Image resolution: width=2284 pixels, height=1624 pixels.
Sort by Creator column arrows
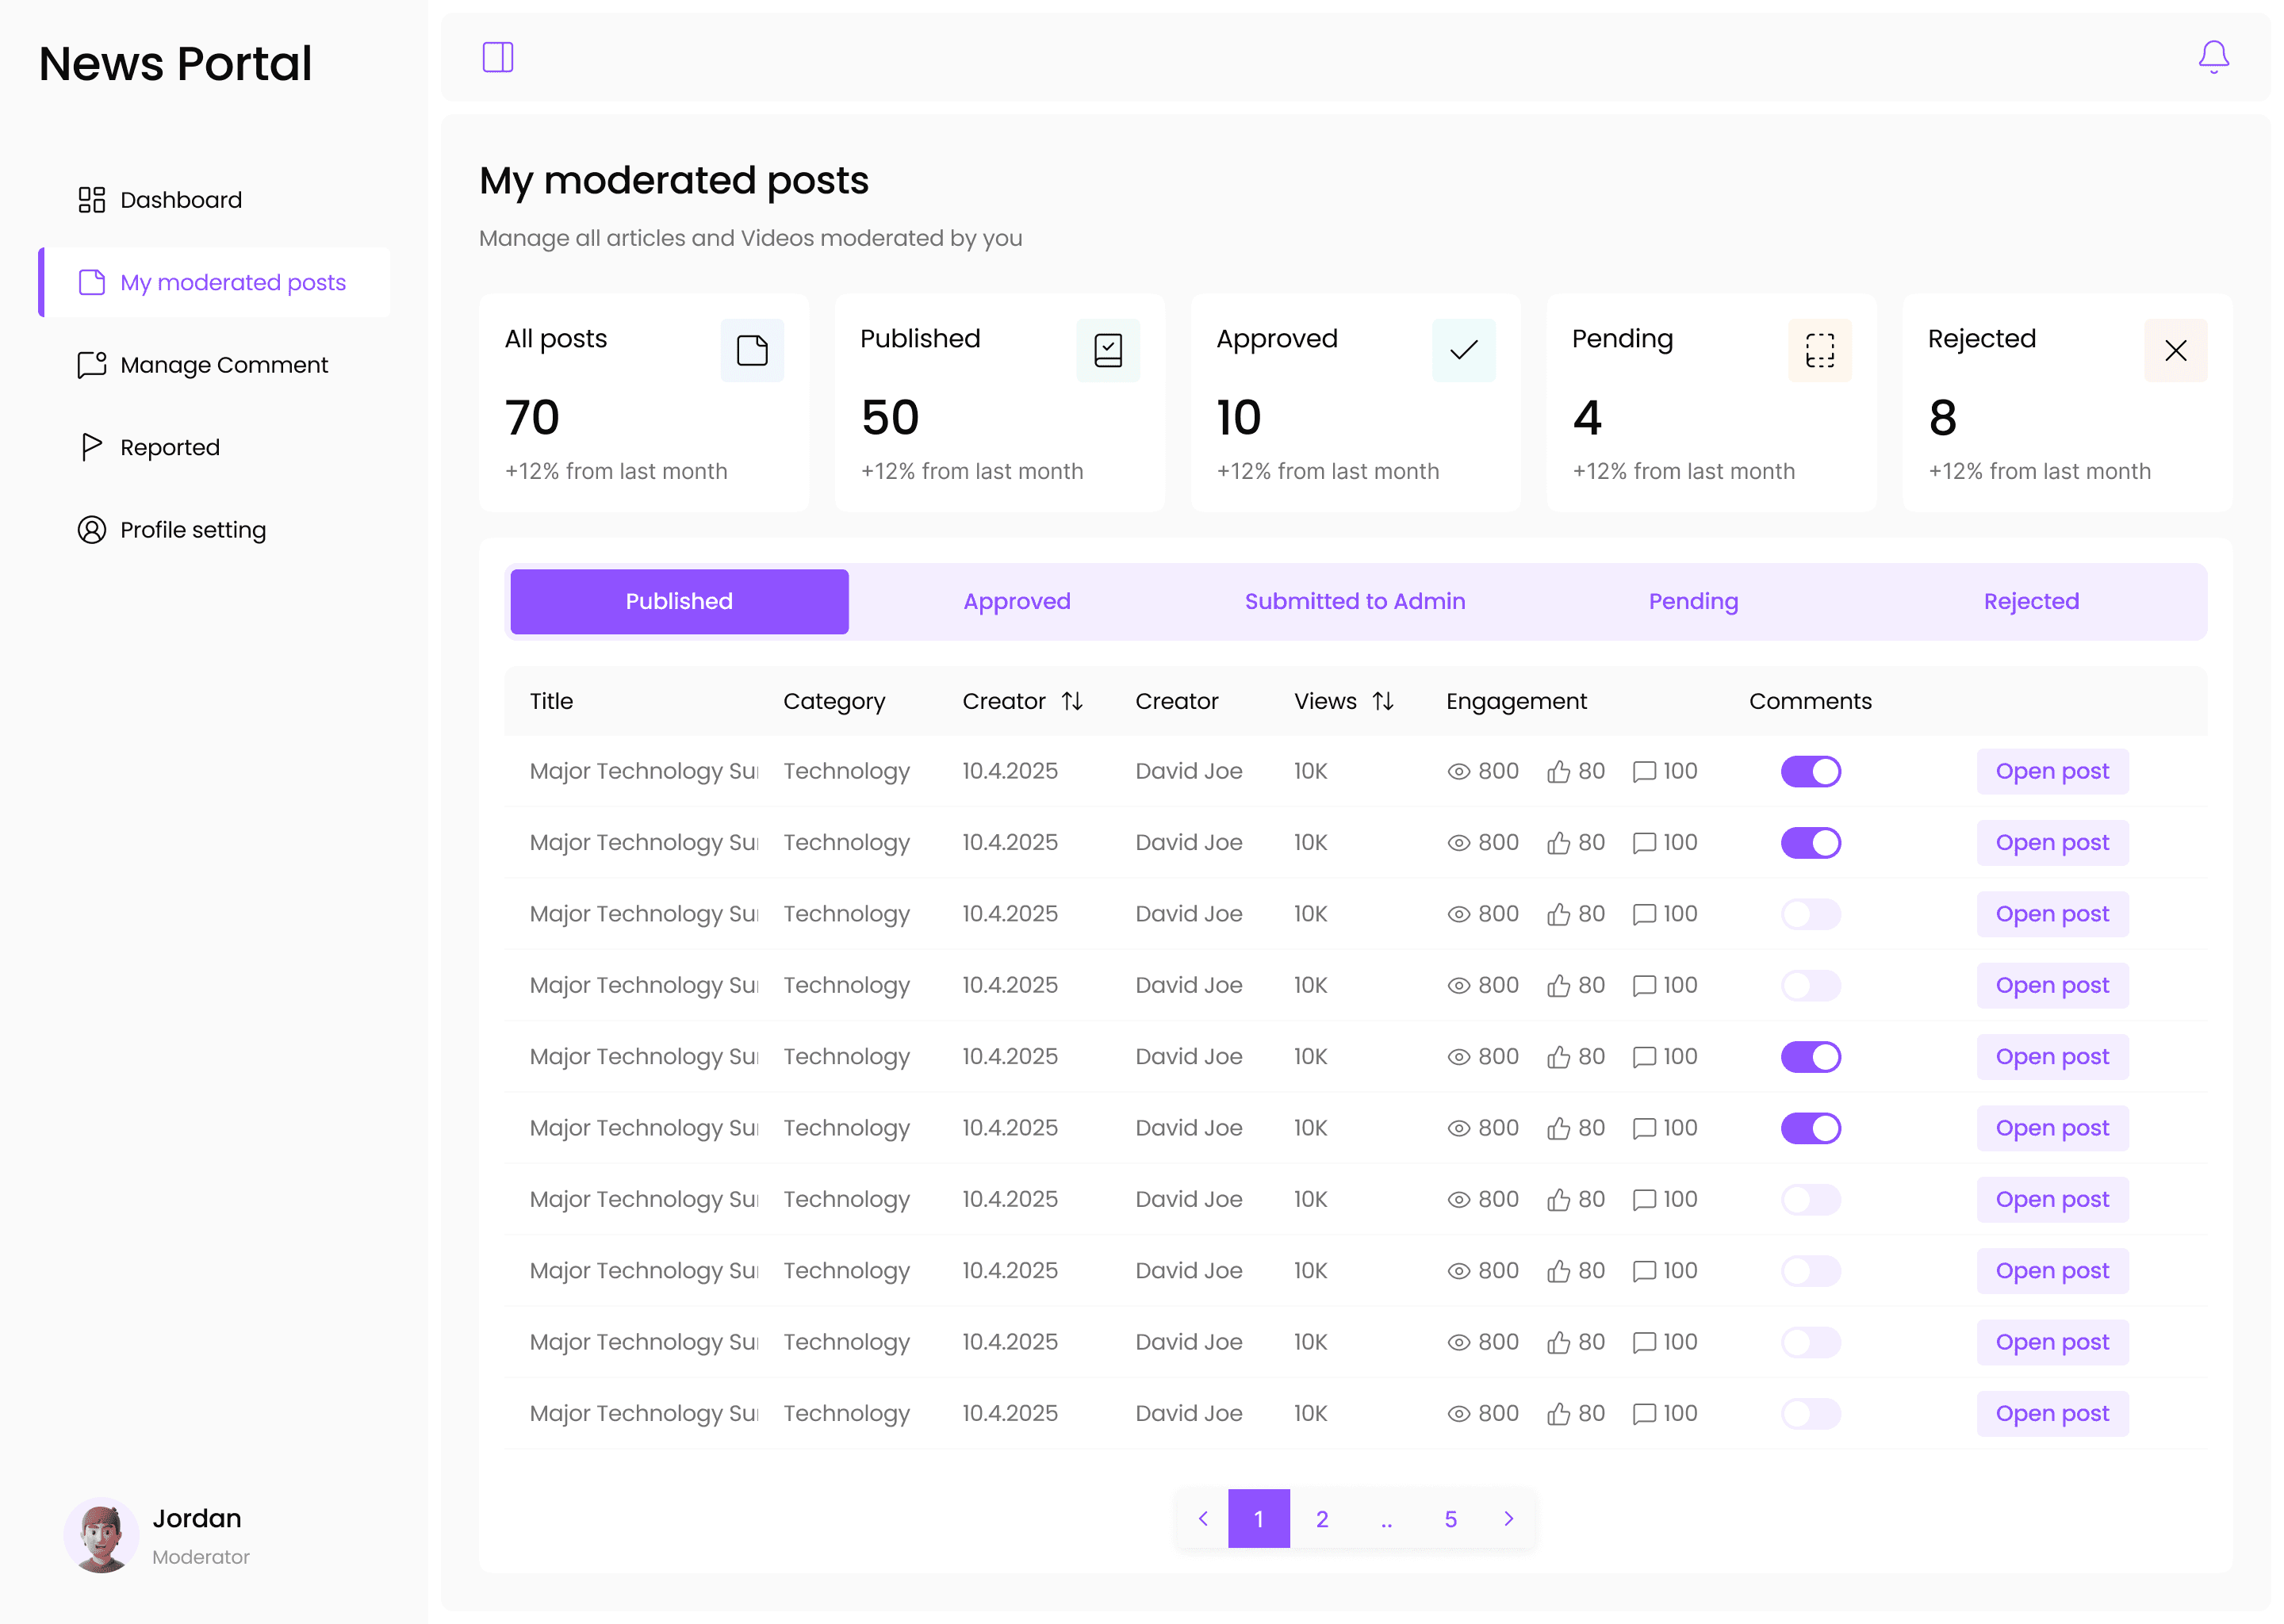point(1072,702)
